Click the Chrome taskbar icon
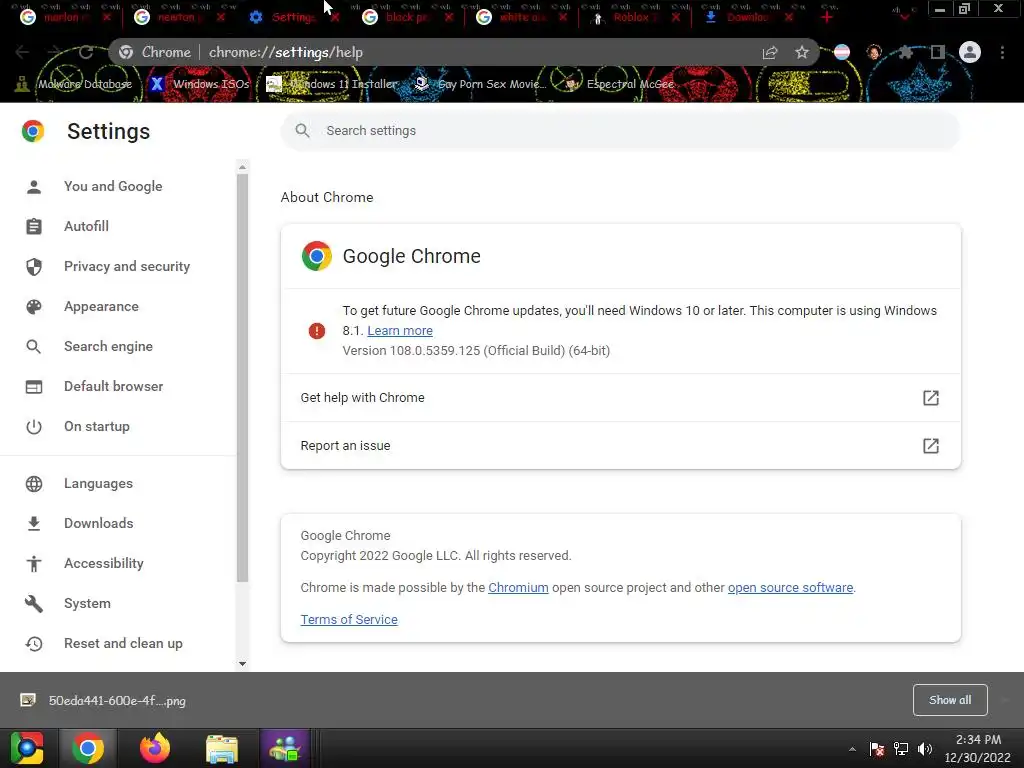Screen dimensions: 1024x768 point(88,748)
